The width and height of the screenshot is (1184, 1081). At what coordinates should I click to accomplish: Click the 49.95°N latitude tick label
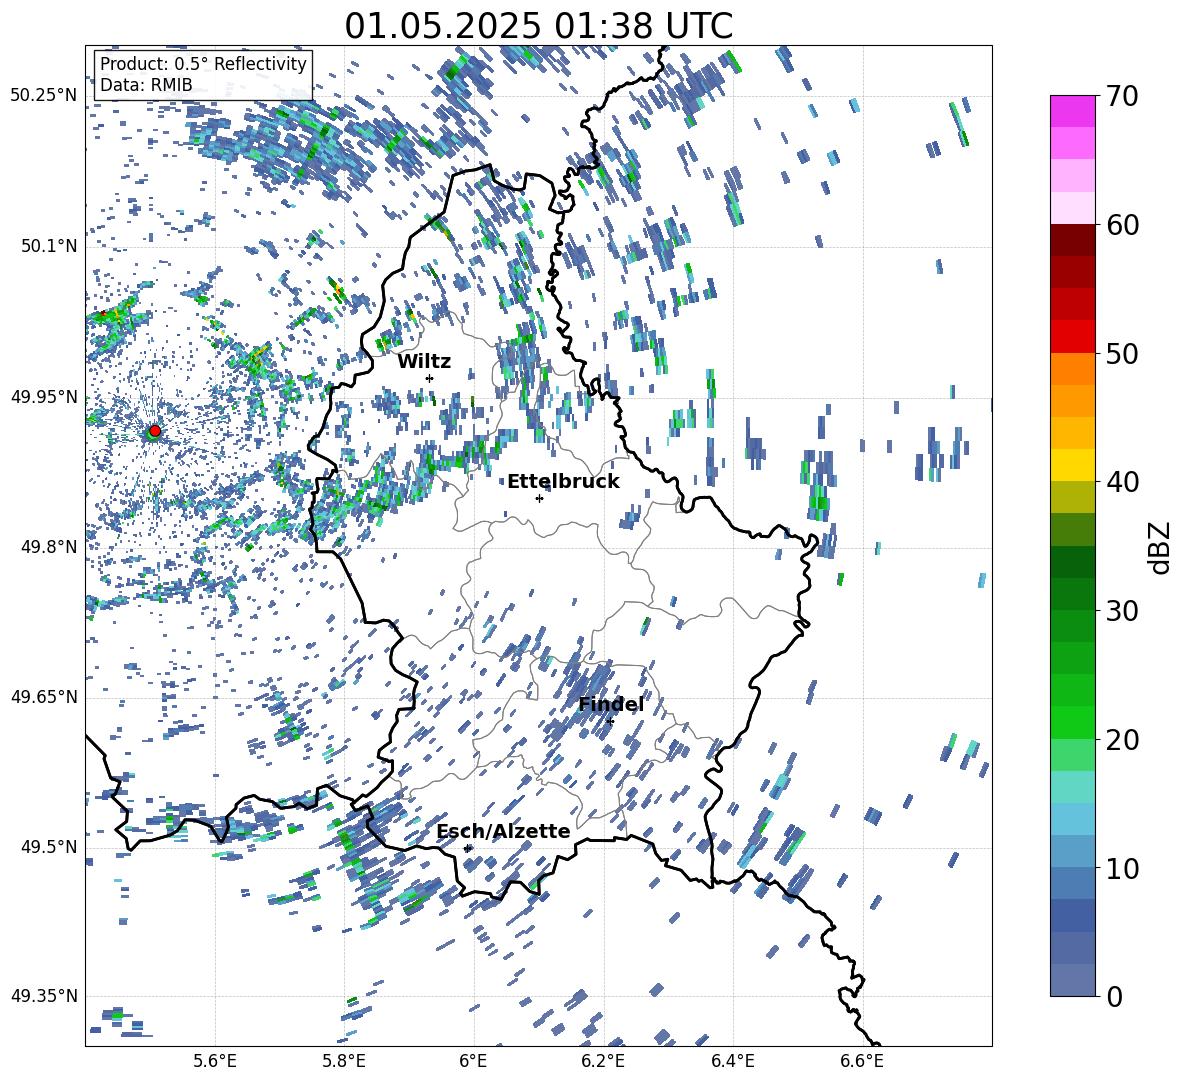pyautogui.click(x=44, y=396)
